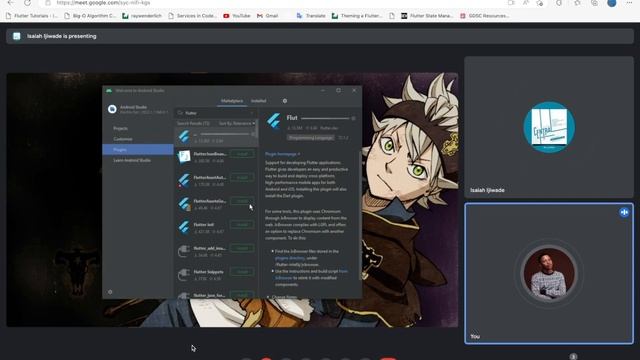The image size is (640, 360).
Task: Click the large Flutter logo in plugin details
Action: point(273,121)
